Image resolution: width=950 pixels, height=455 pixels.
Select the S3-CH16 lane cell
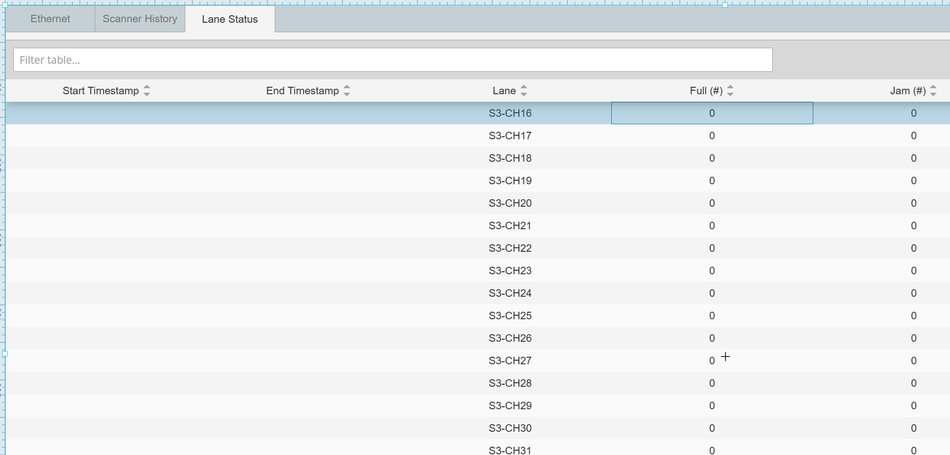pos(510,113)
